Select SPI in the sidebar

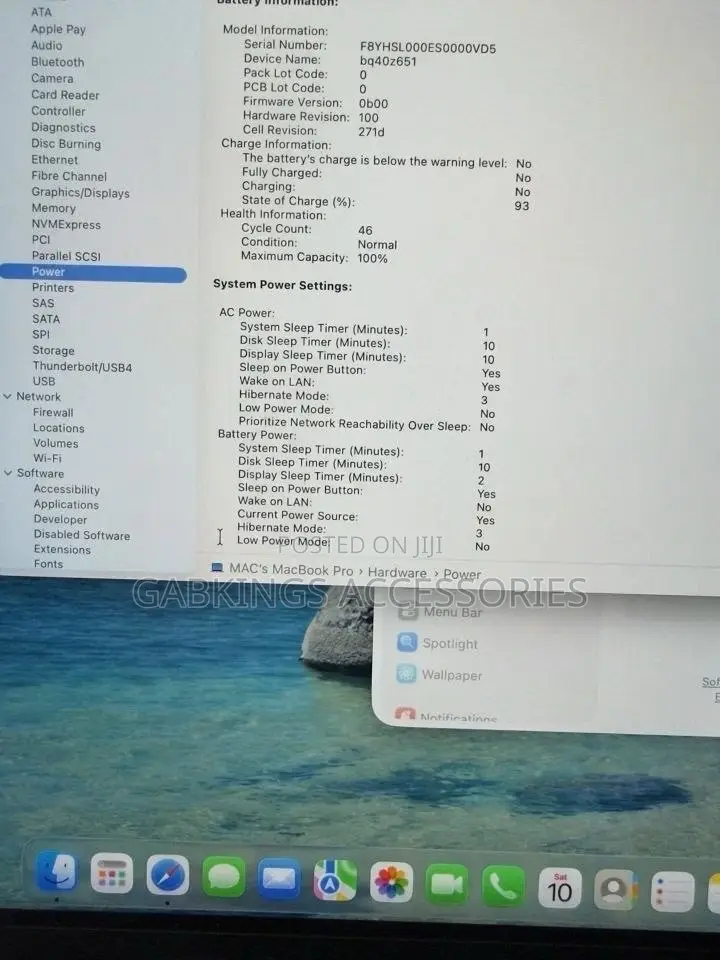[x=41, y=334]
